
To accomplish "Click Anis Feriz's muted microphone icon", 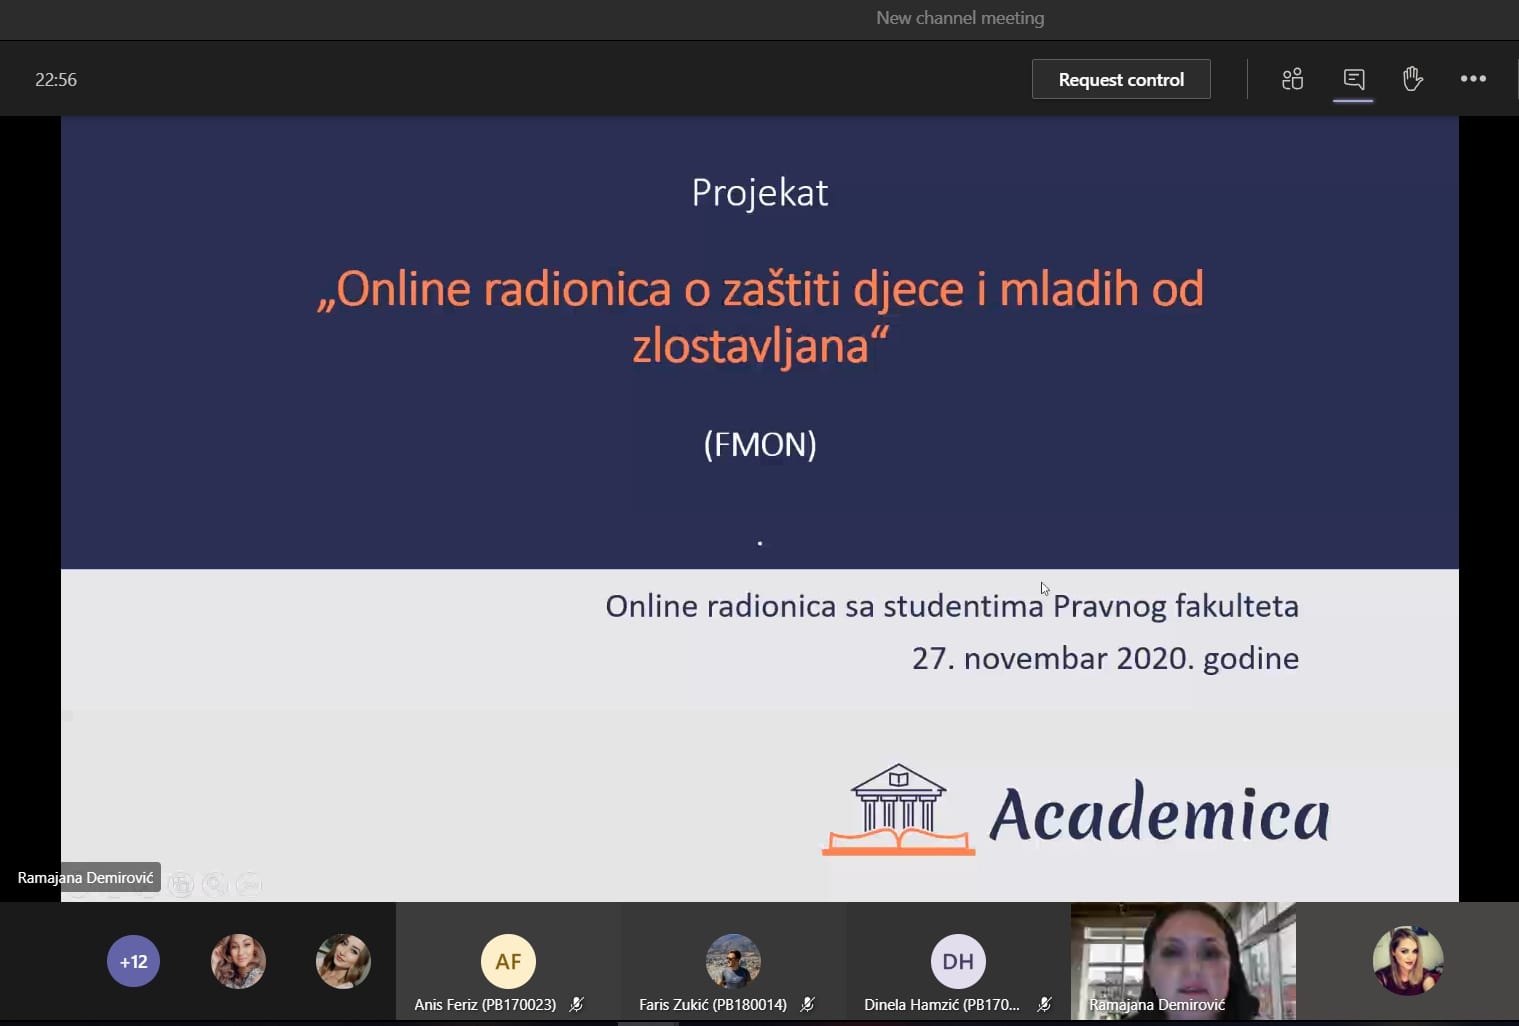I will tap(577, 1004).
